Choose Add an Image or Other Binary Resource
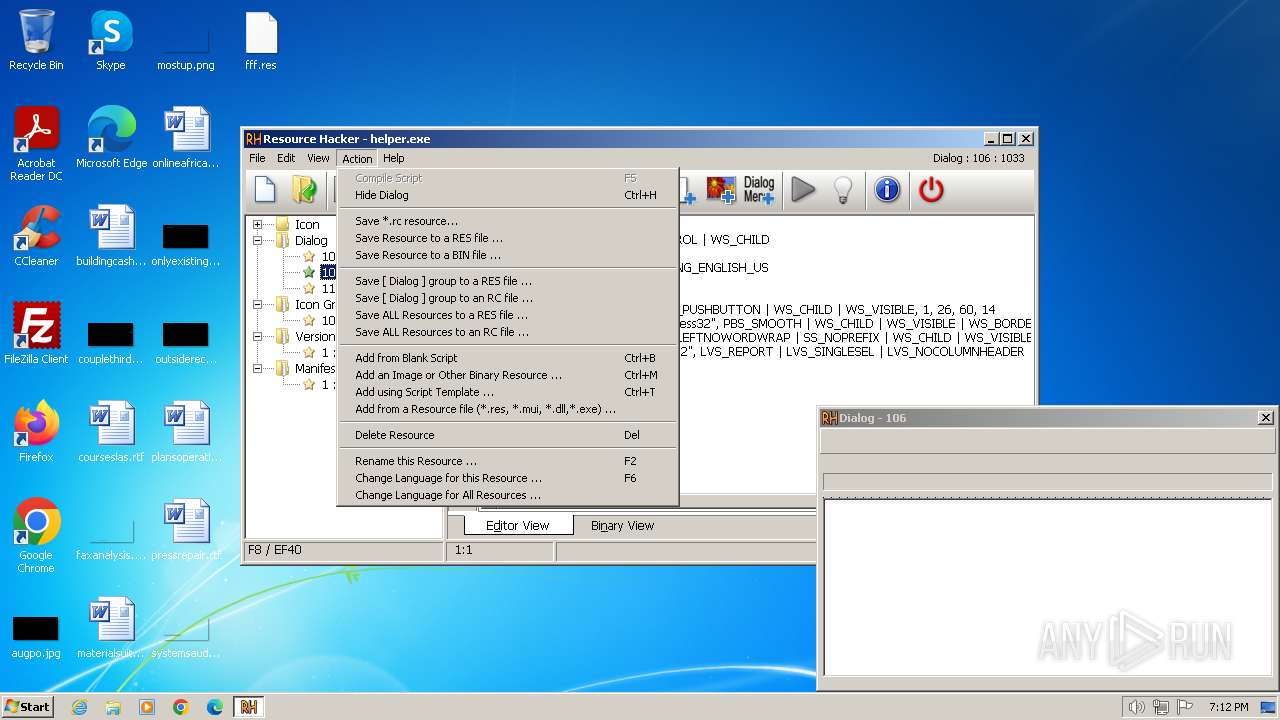The image size is (1280, 720). point(508,375)
